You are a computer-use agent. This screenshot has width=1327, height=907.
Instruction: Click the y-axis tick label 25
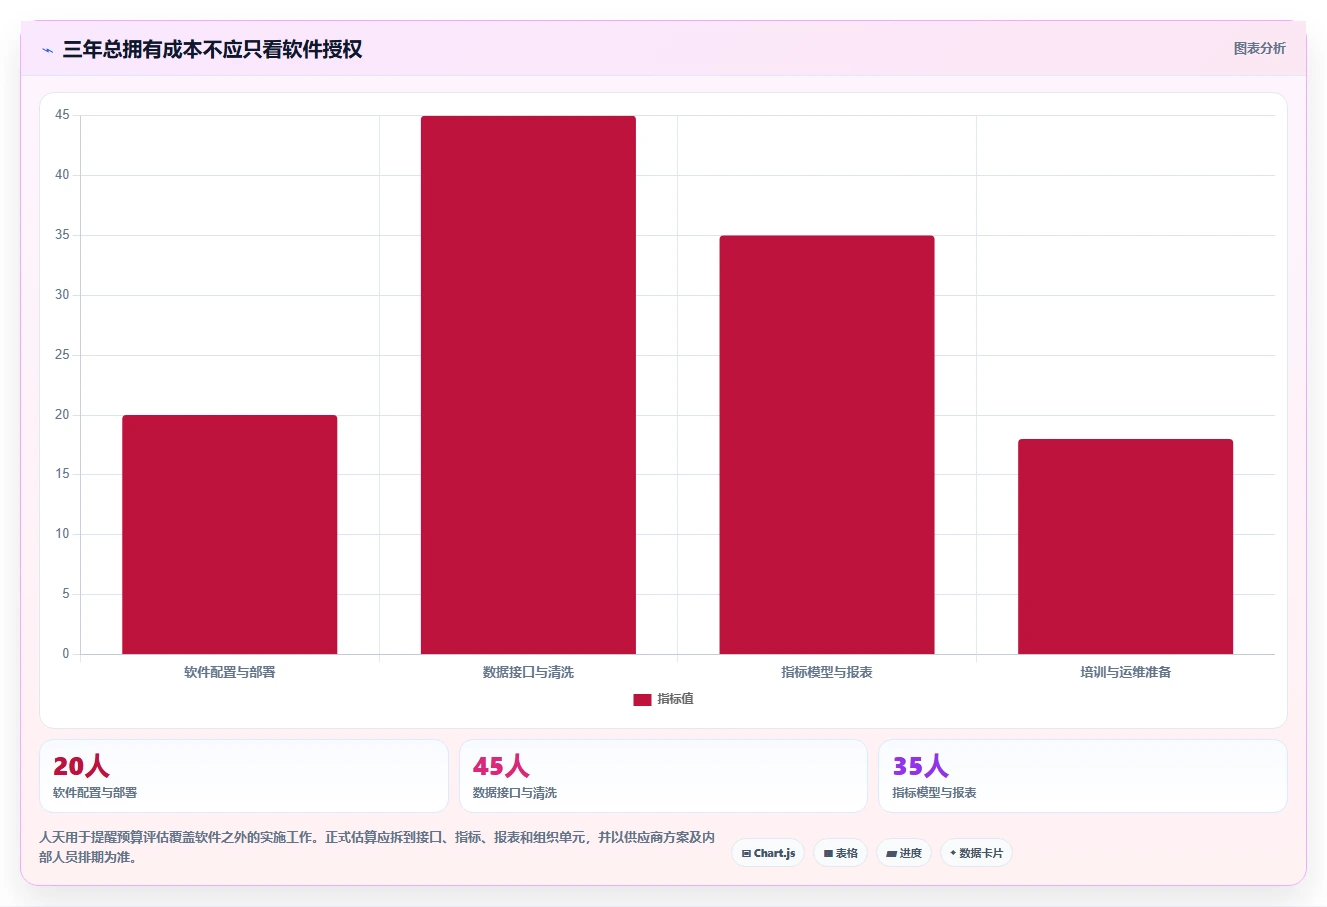[x=63, y=355]
